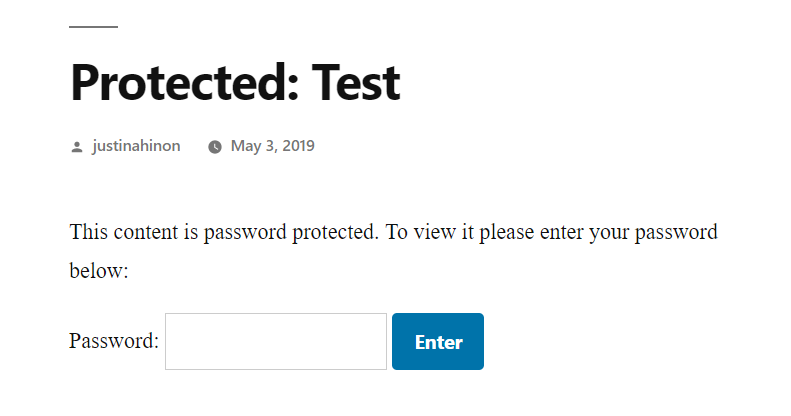Click the author person icon
791x416 pixels.
[77, 147]
